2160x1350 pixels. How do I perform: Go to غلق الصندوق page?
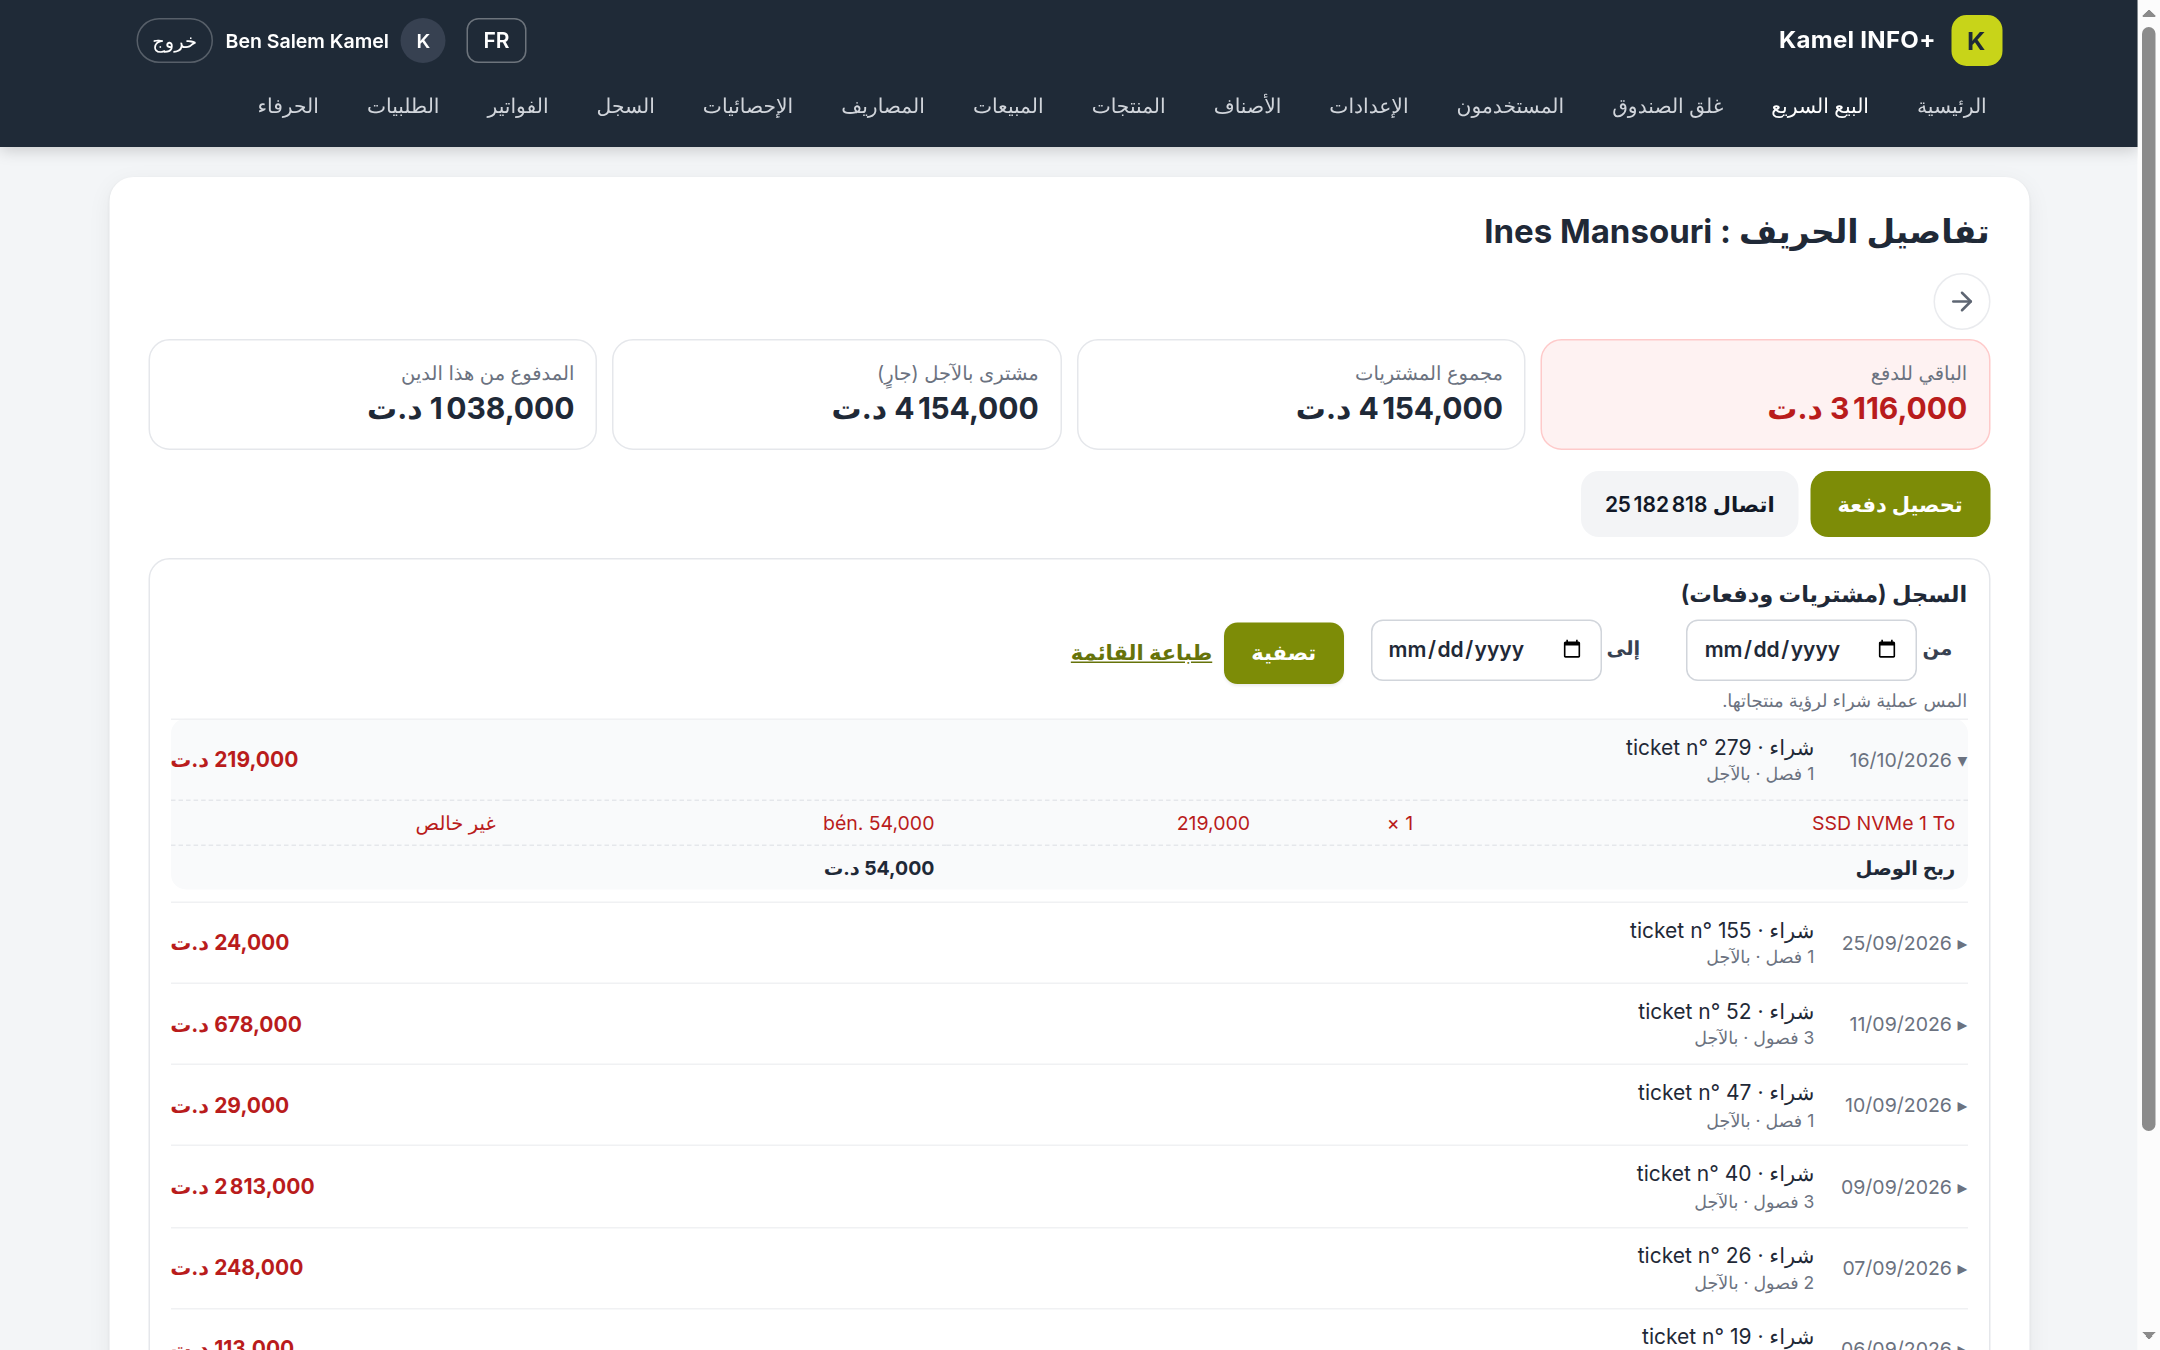(1667, 106)
